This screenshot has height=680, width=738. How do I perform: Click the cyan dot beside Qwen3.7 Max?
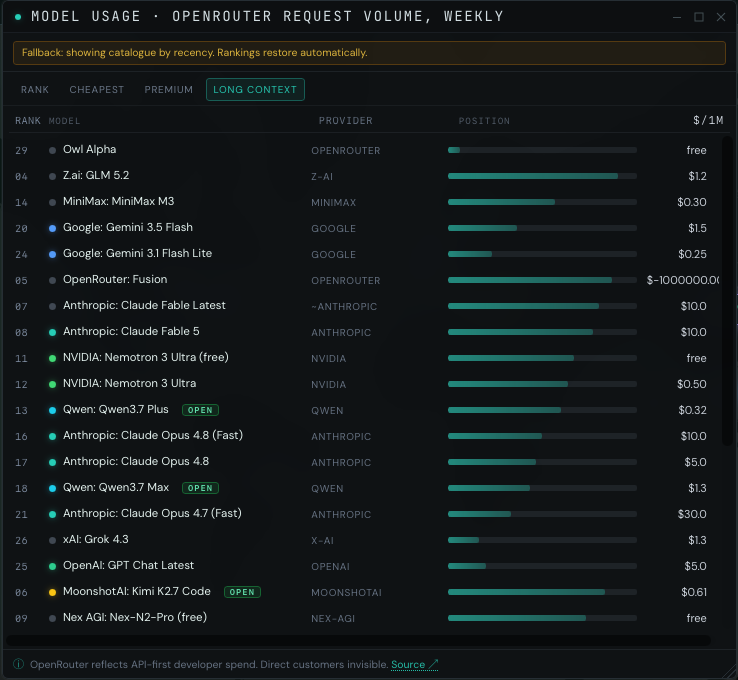[x=52, y=488]
